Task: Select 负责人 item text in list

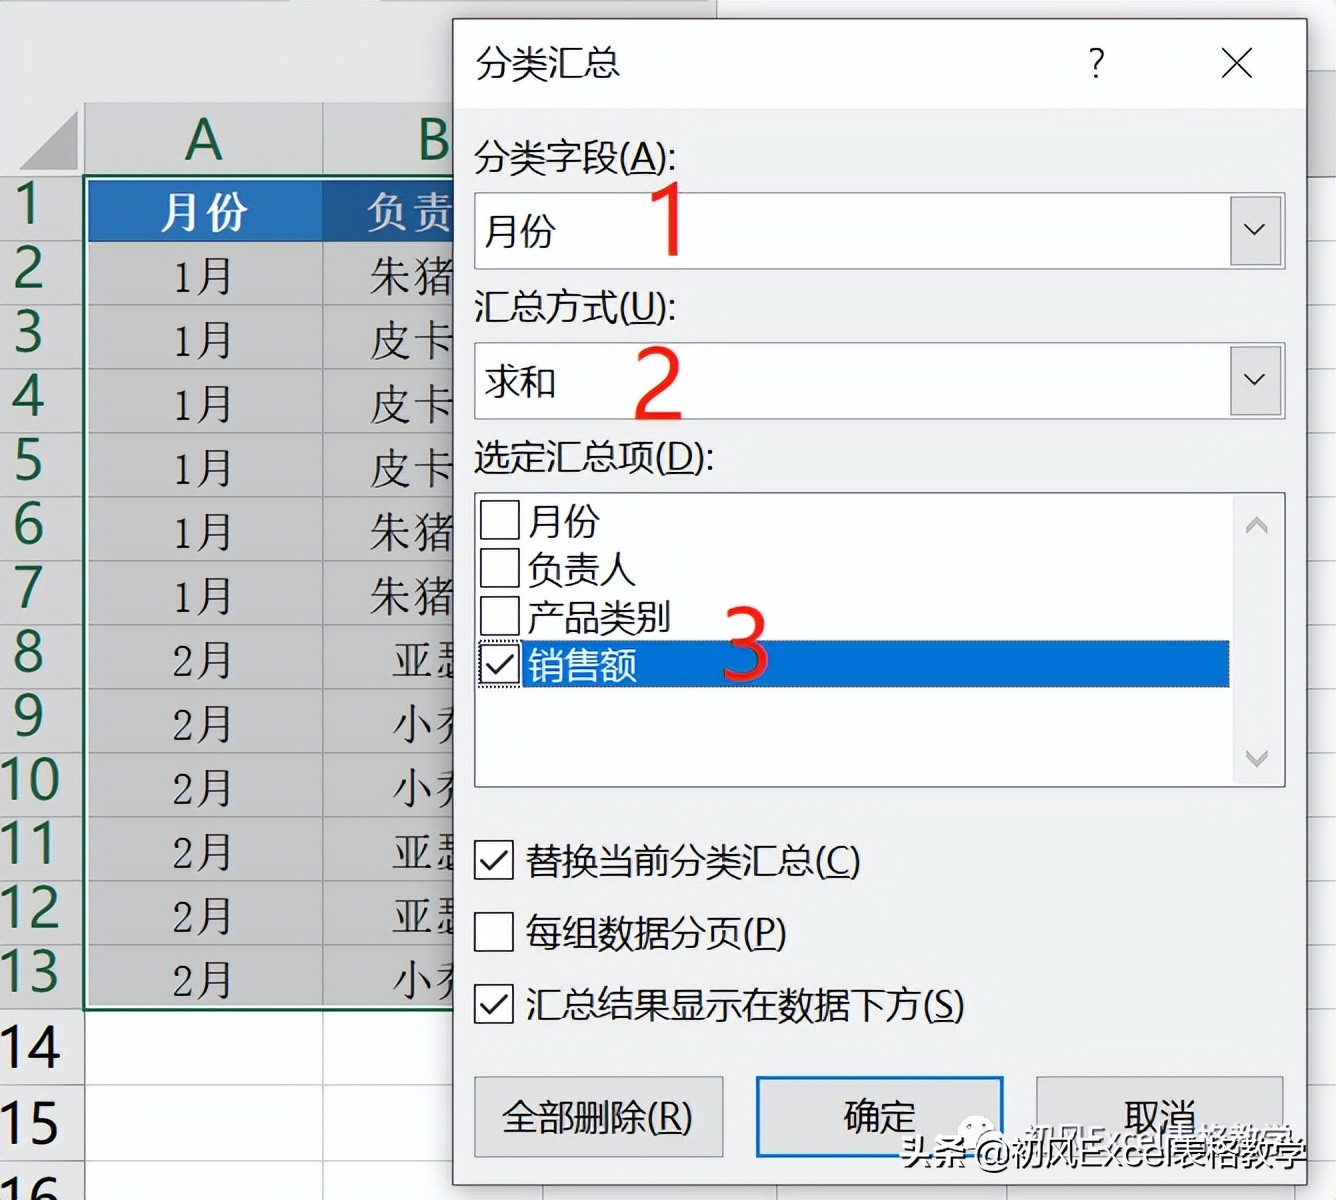Action: point(582,568)
